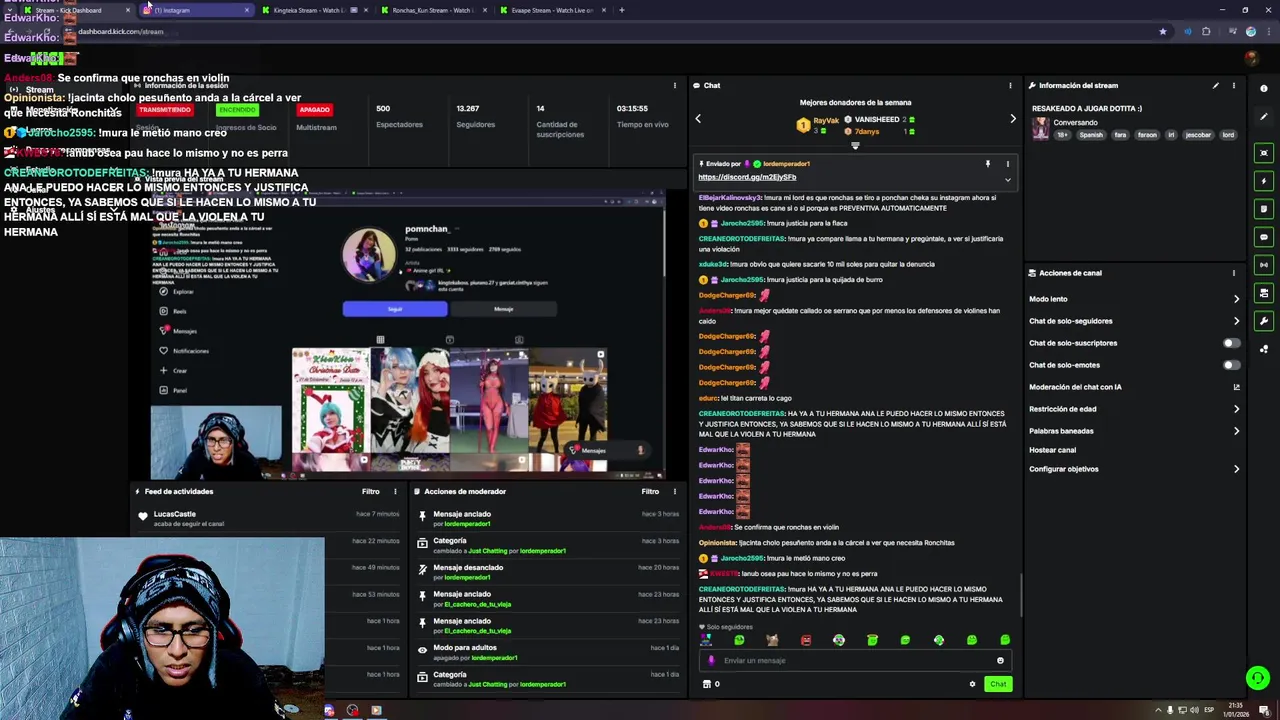The width and height of the screenshot is (1280, 720).
Task: Switch to Stream - Kick Dashboard tab
Action: 76,10
